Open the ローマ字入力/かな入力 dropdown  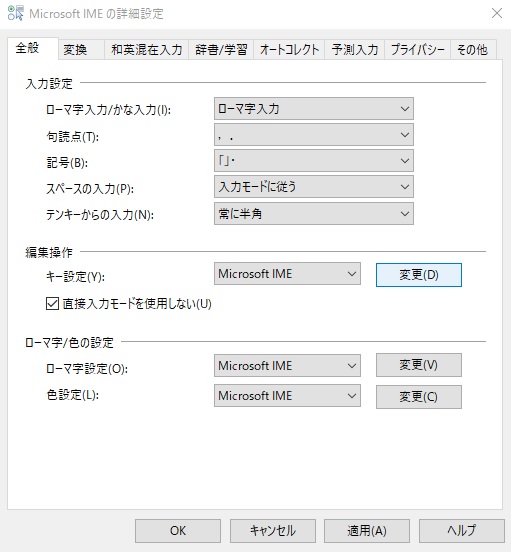[314, 109]
